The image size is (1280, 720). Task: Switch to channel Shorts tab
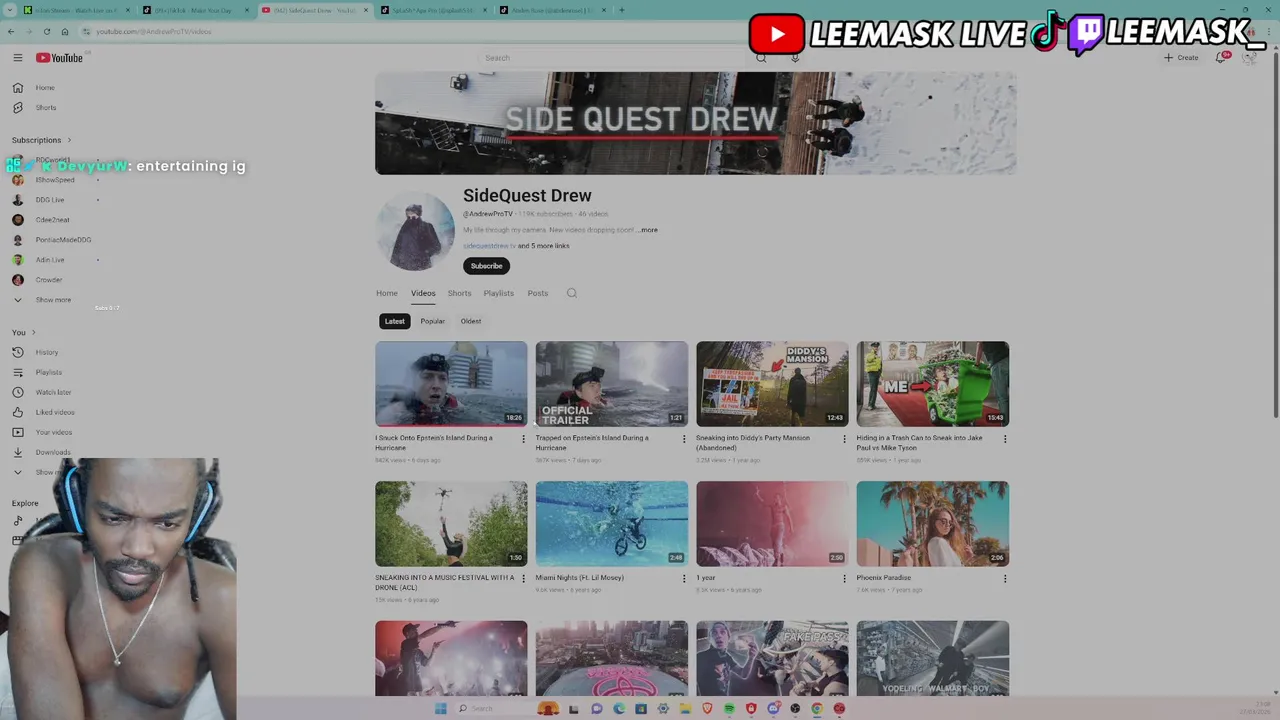click(459, 293)
